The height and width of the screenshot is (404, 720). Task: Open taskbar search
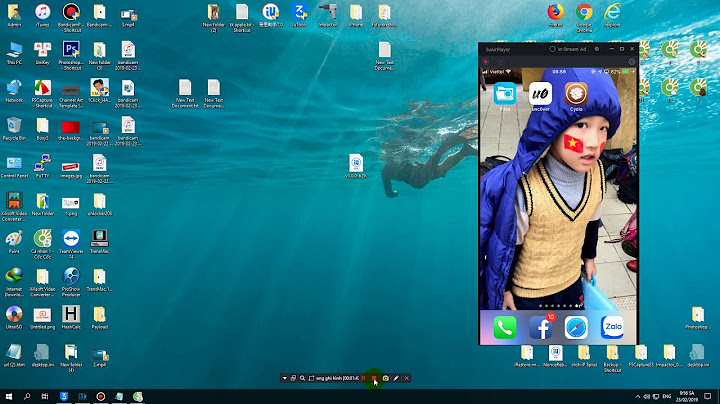[27, 396]
